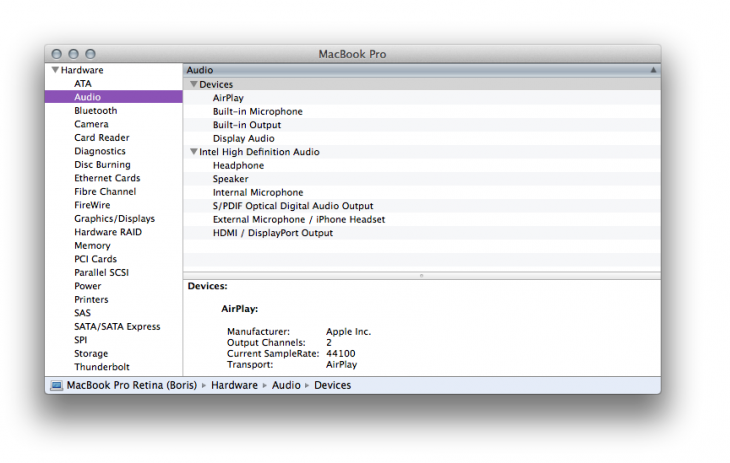Screen dimensions: 730x463
Task: Collapse Intel High Definition Audio group
Action: pyautogui.click(x=194, y=152)
